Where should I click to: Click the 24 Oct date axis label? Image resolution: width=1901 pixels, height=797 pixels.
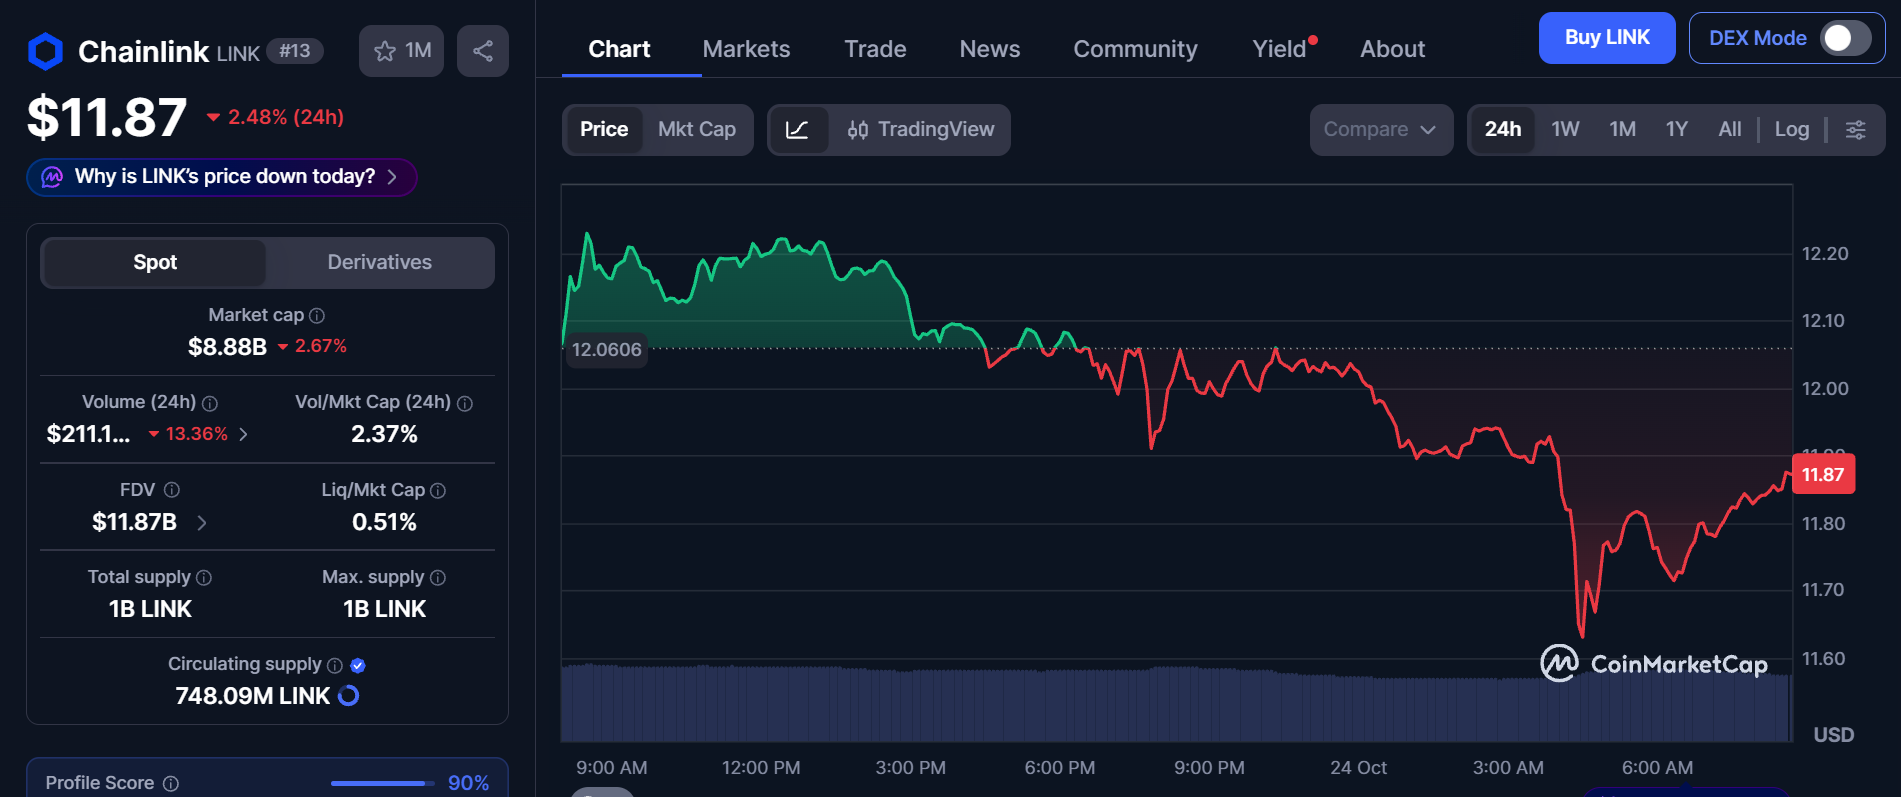1358,768
